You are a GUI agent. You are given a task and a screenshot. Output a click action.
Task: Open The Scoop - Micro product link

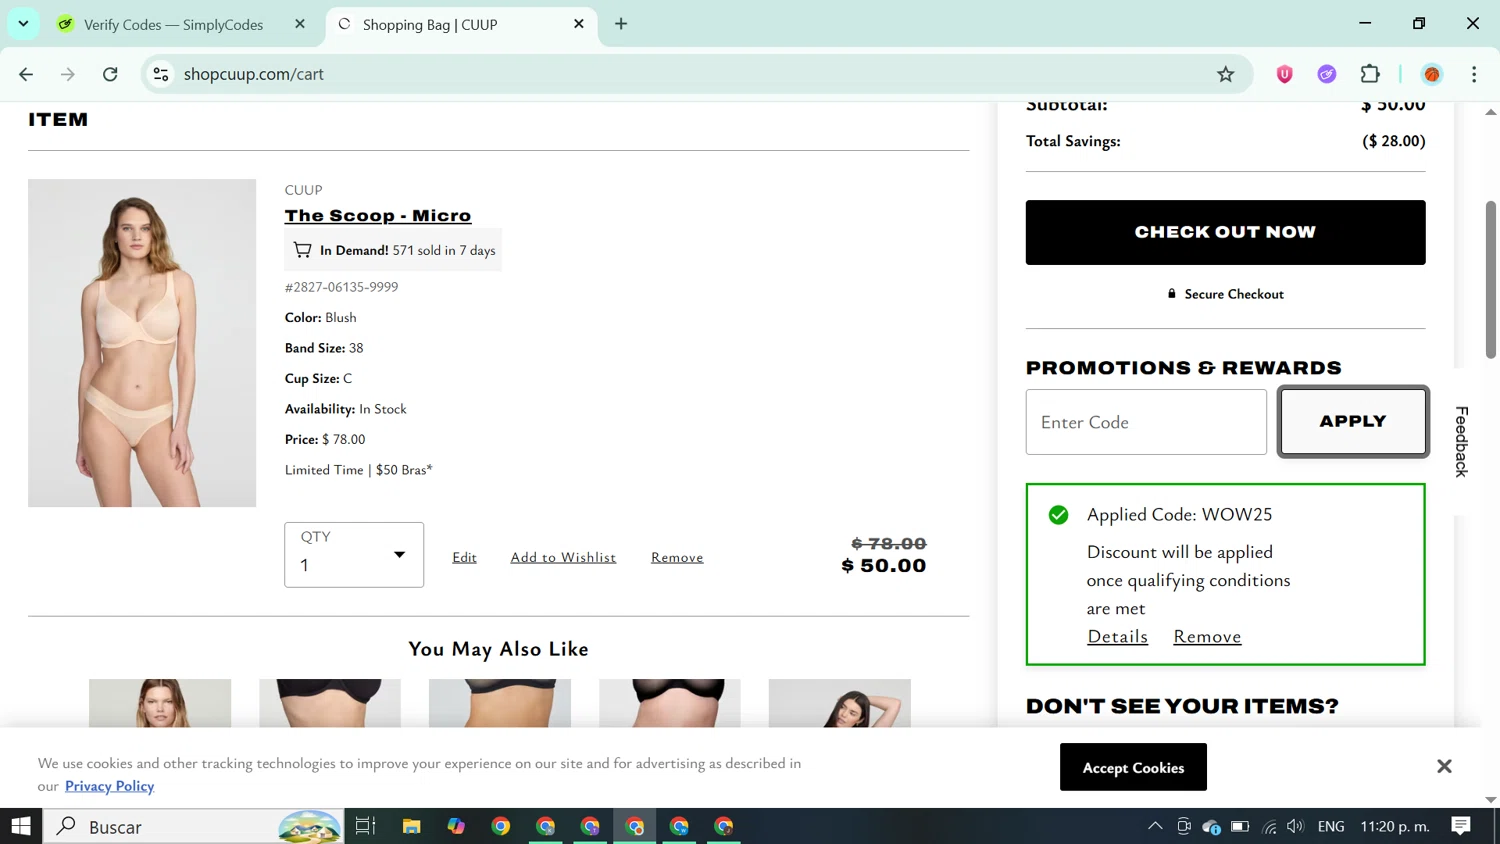pos(378,216)
